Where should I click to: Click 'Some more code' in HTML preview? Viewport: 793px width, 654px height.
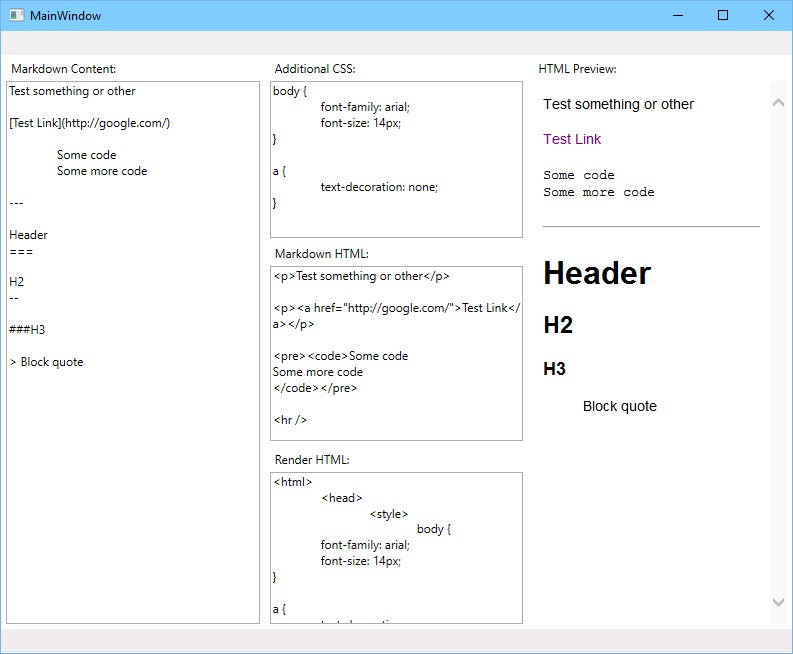tap(599, 192)
